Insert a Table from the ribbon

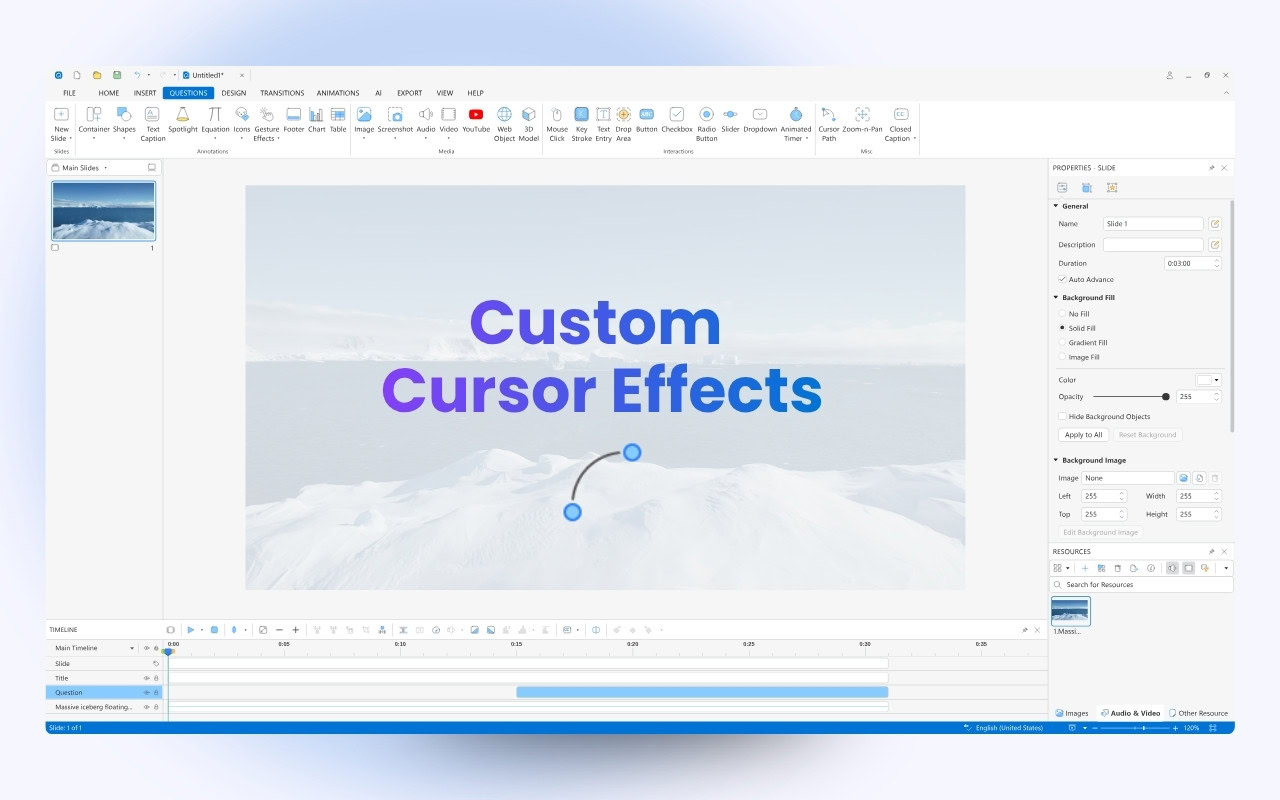[338, 120]
